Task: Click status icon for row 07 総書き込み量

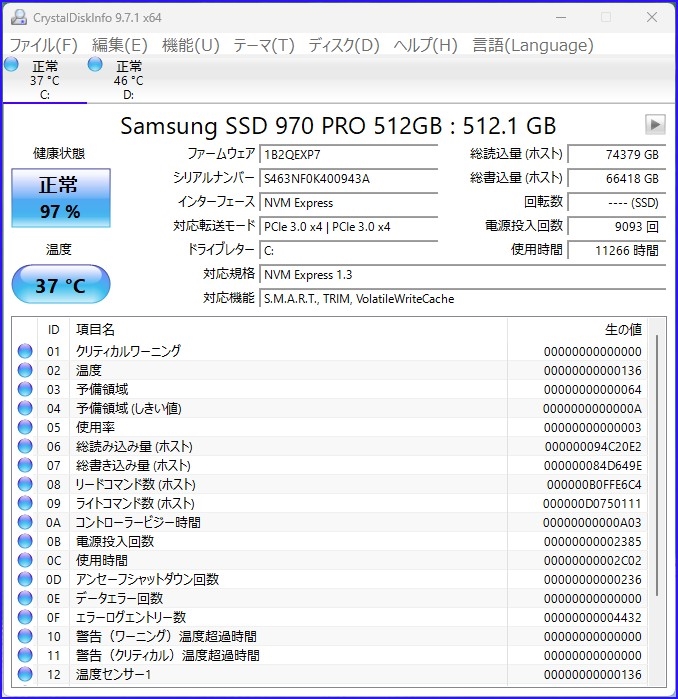Action: point(25,465)
